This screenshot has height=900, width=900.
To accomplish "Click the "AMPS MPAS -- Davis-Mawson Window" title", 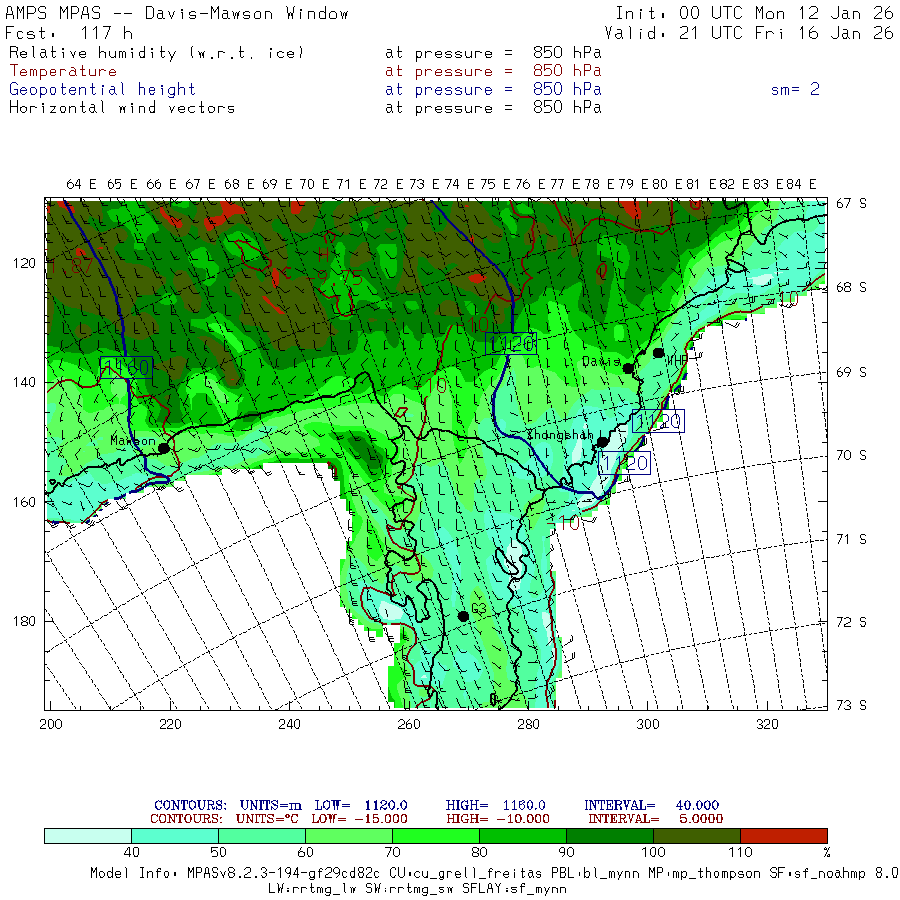I will point(177,13).
